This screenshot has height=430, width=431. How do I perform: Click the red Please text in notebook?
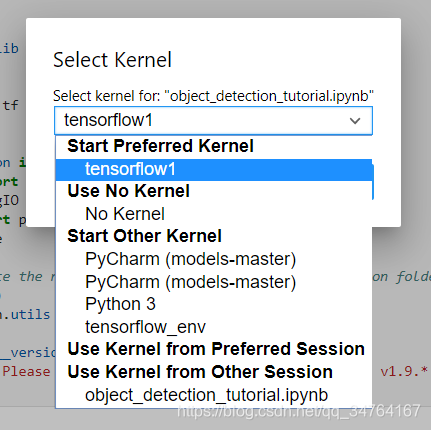coord(26,371)
